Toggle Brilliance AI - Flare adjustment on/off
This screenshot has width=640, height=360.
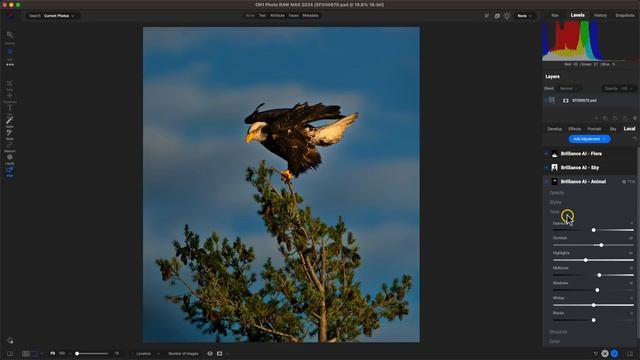(546, 154)
